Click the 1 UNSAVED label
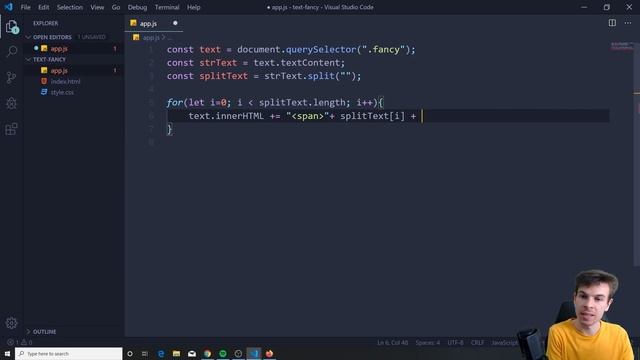 [x=91, y=37]
